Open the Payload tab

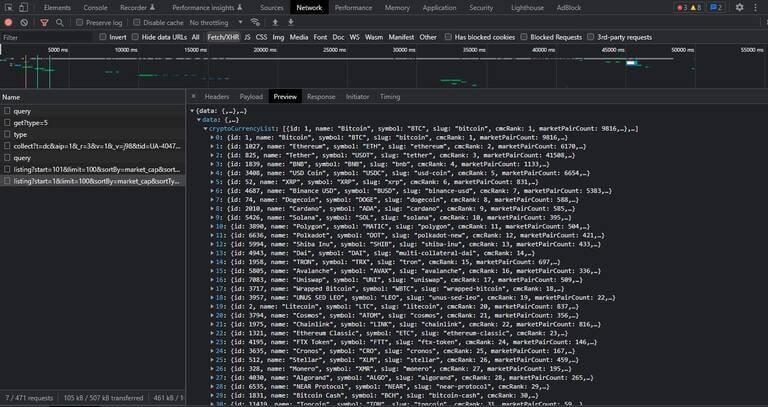pyautogui.click(x=251, y=96)
